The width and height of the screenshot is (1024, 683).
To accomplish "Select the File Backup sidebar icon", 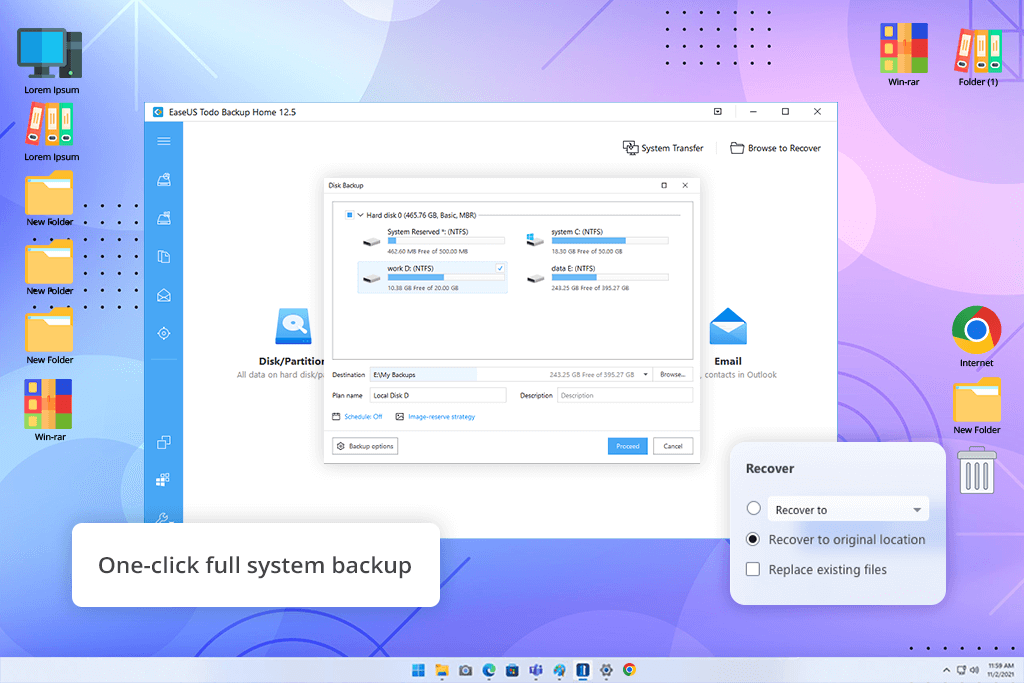I will tap(164, 257).
